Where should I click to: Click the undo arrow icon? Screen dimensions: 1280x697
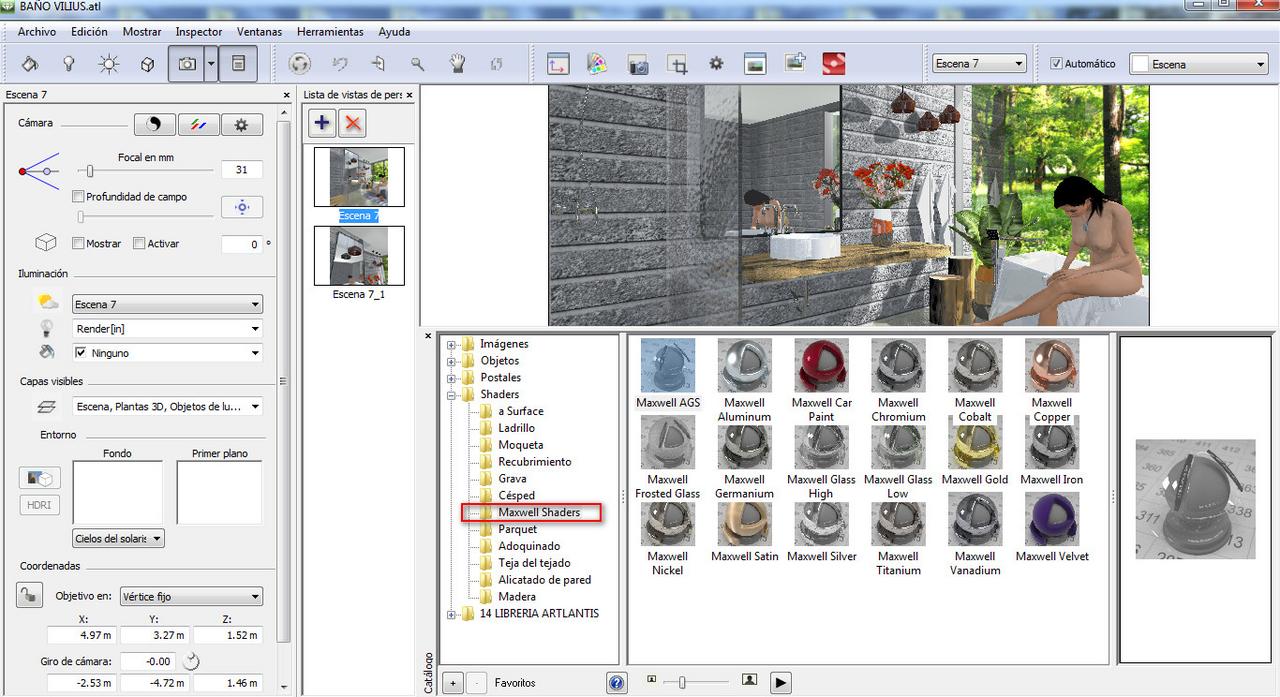tap(340, 64)
